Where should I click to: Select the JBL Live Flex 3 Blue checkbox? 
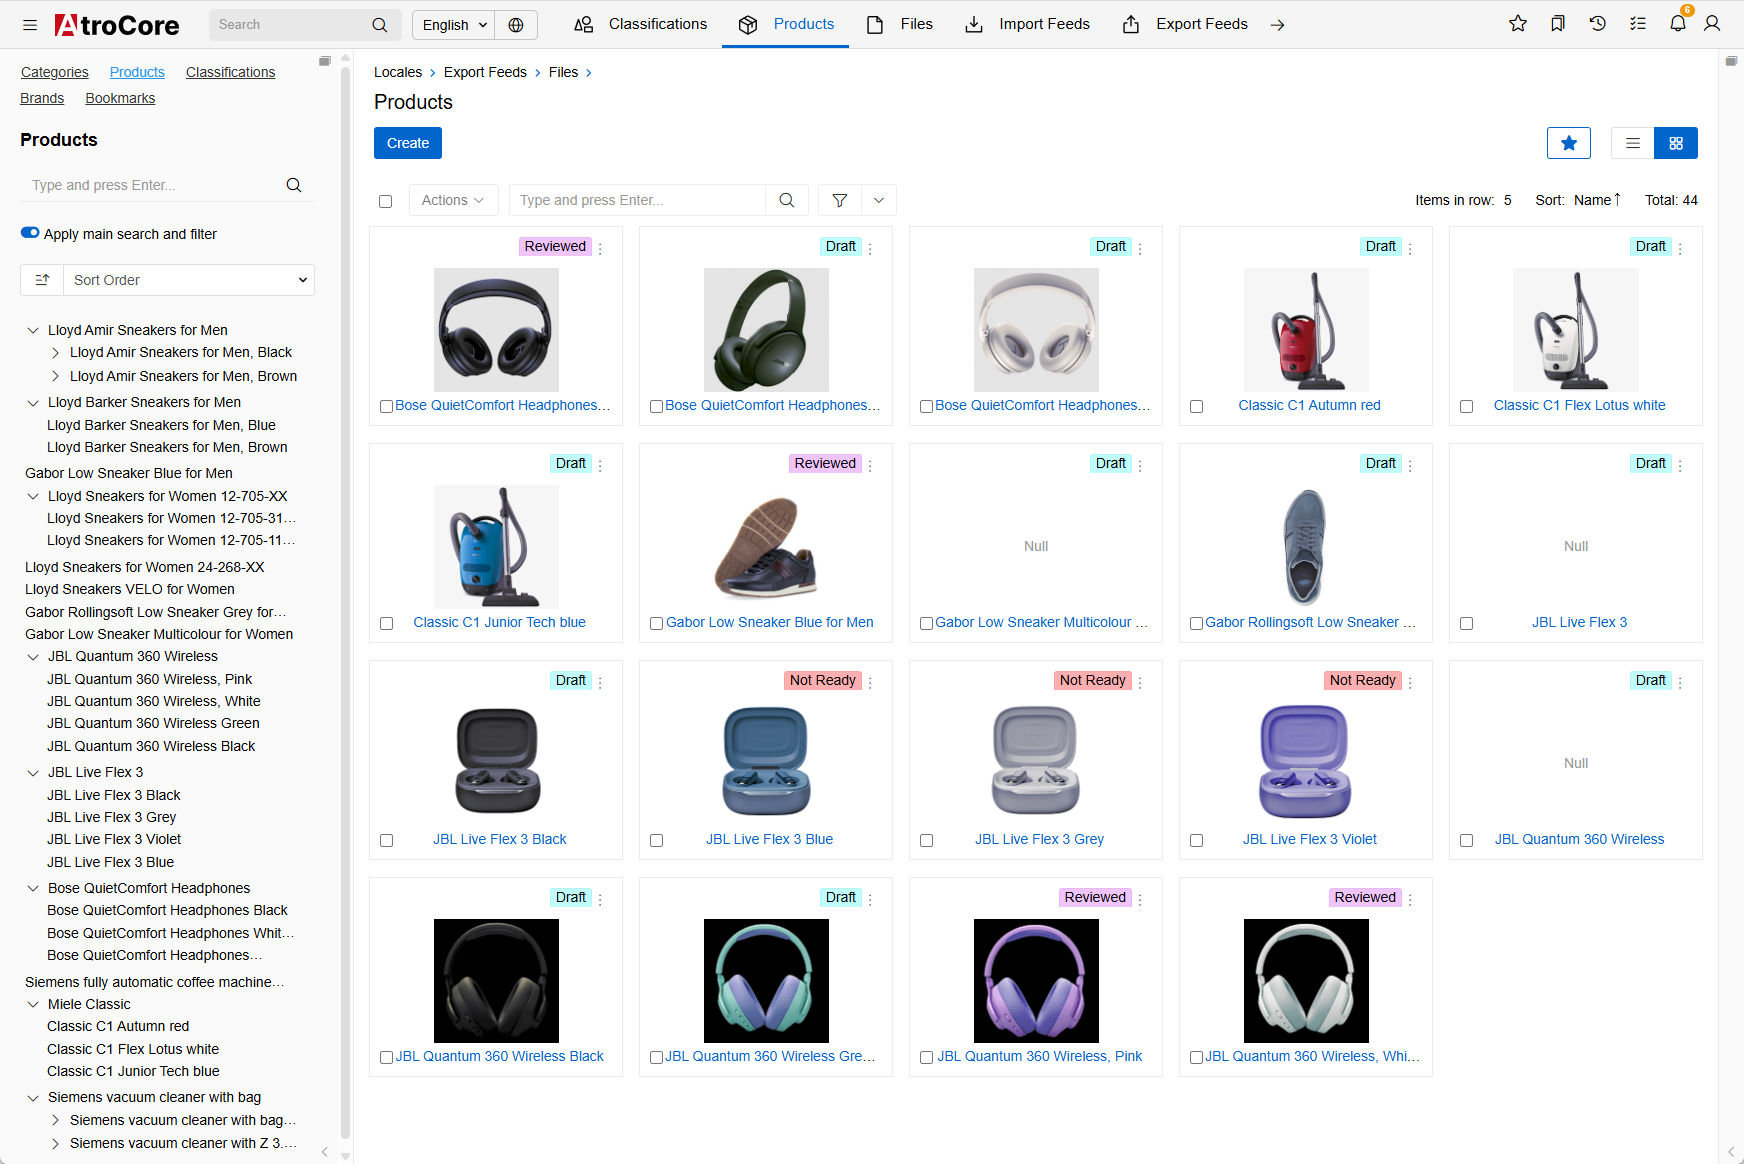656,840
